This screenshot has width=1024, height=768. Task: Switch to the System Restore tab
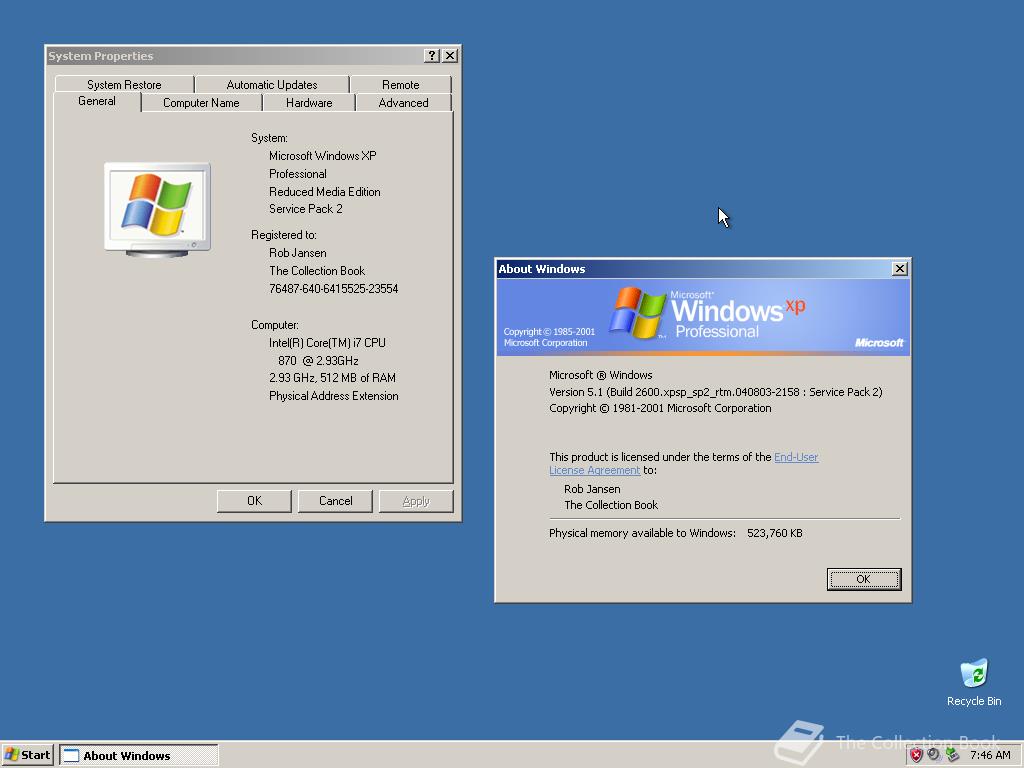124,84
